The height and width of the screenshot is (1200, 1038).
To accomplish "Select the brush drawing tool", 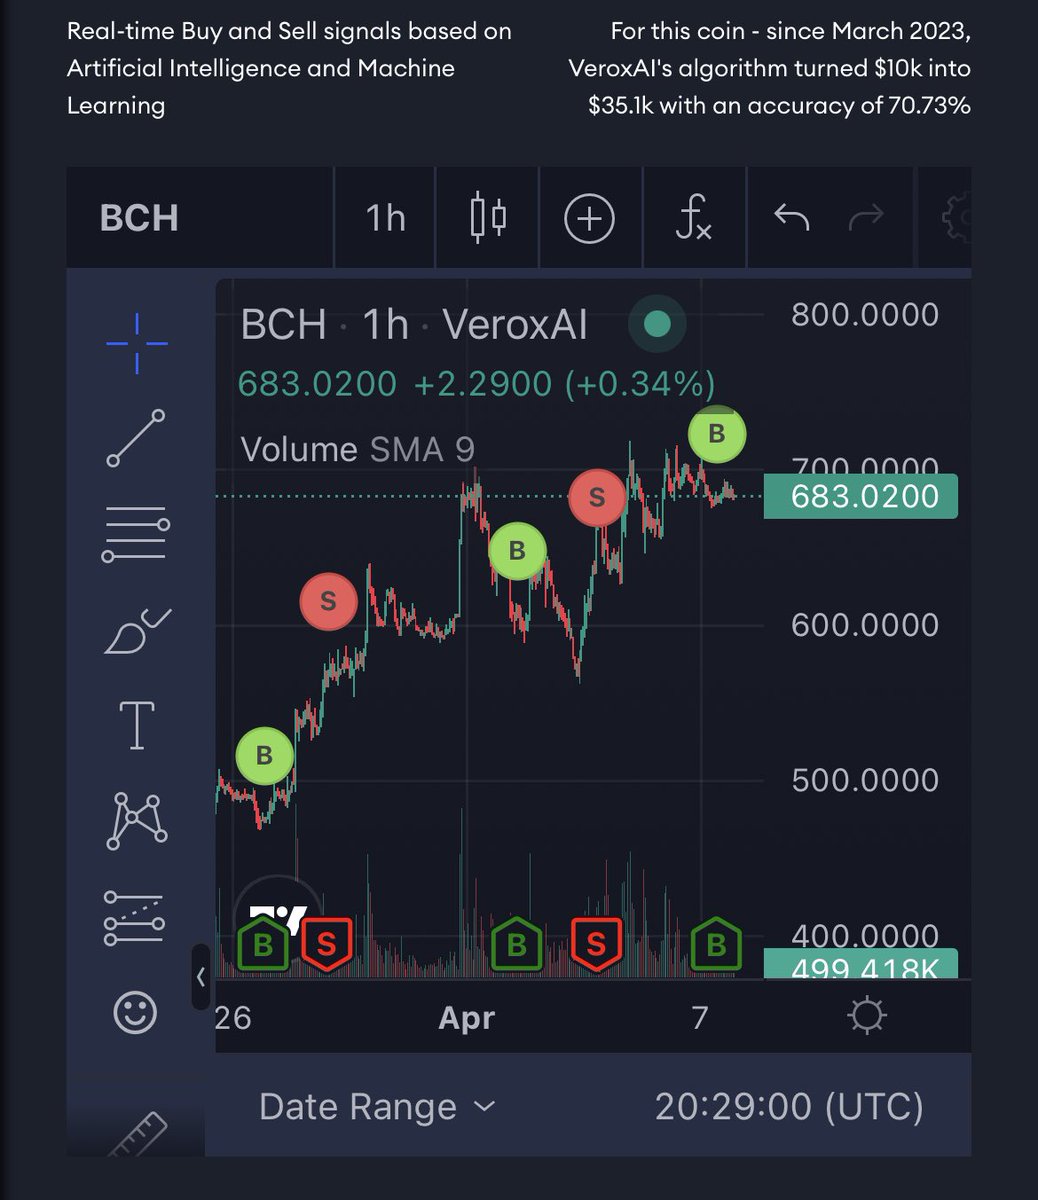I will point(137,630).
